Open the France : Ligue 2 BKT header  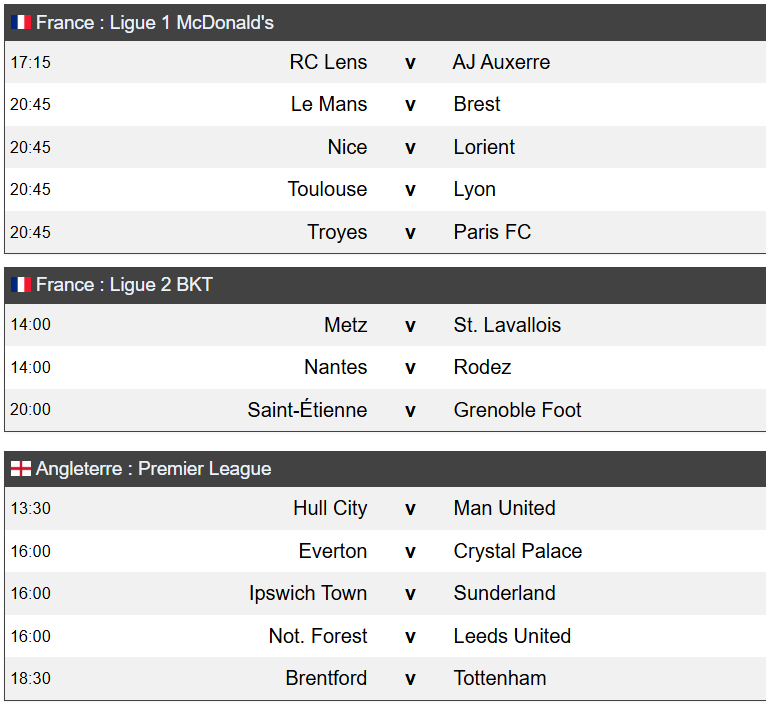385,285
